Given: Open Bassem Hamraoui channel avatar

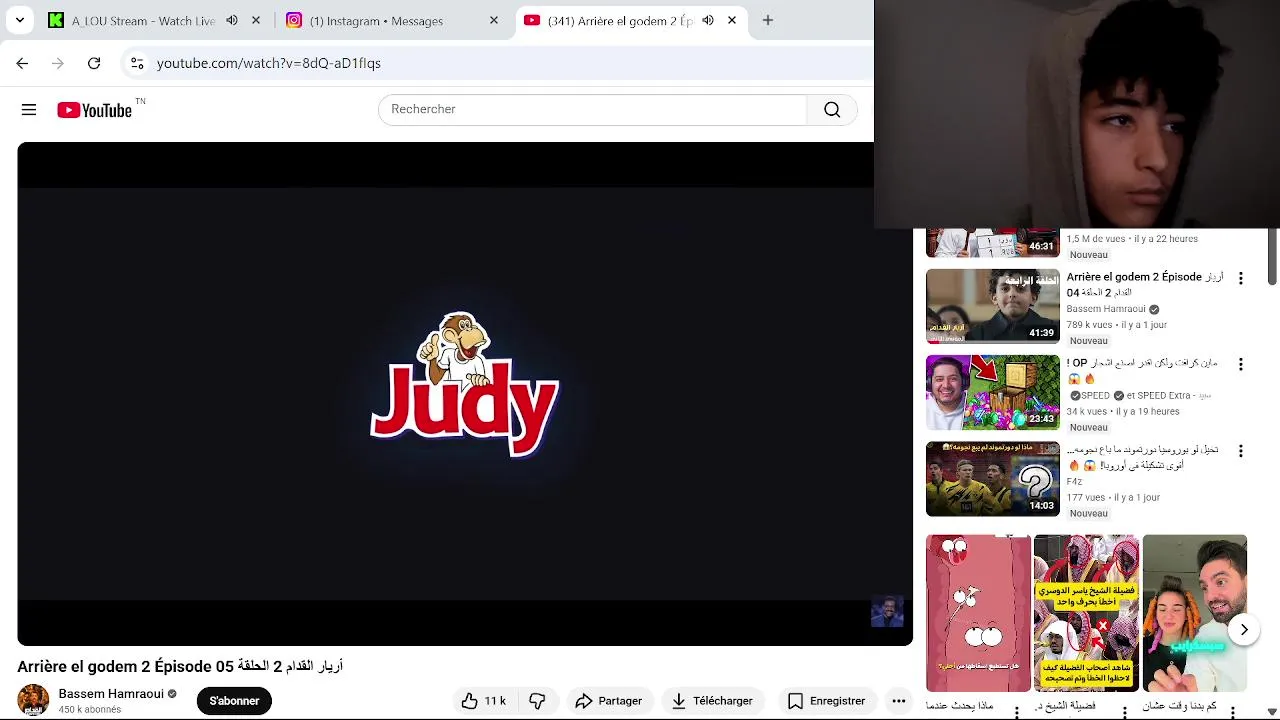Looking at the screenshot, I should tap(33, 700).
